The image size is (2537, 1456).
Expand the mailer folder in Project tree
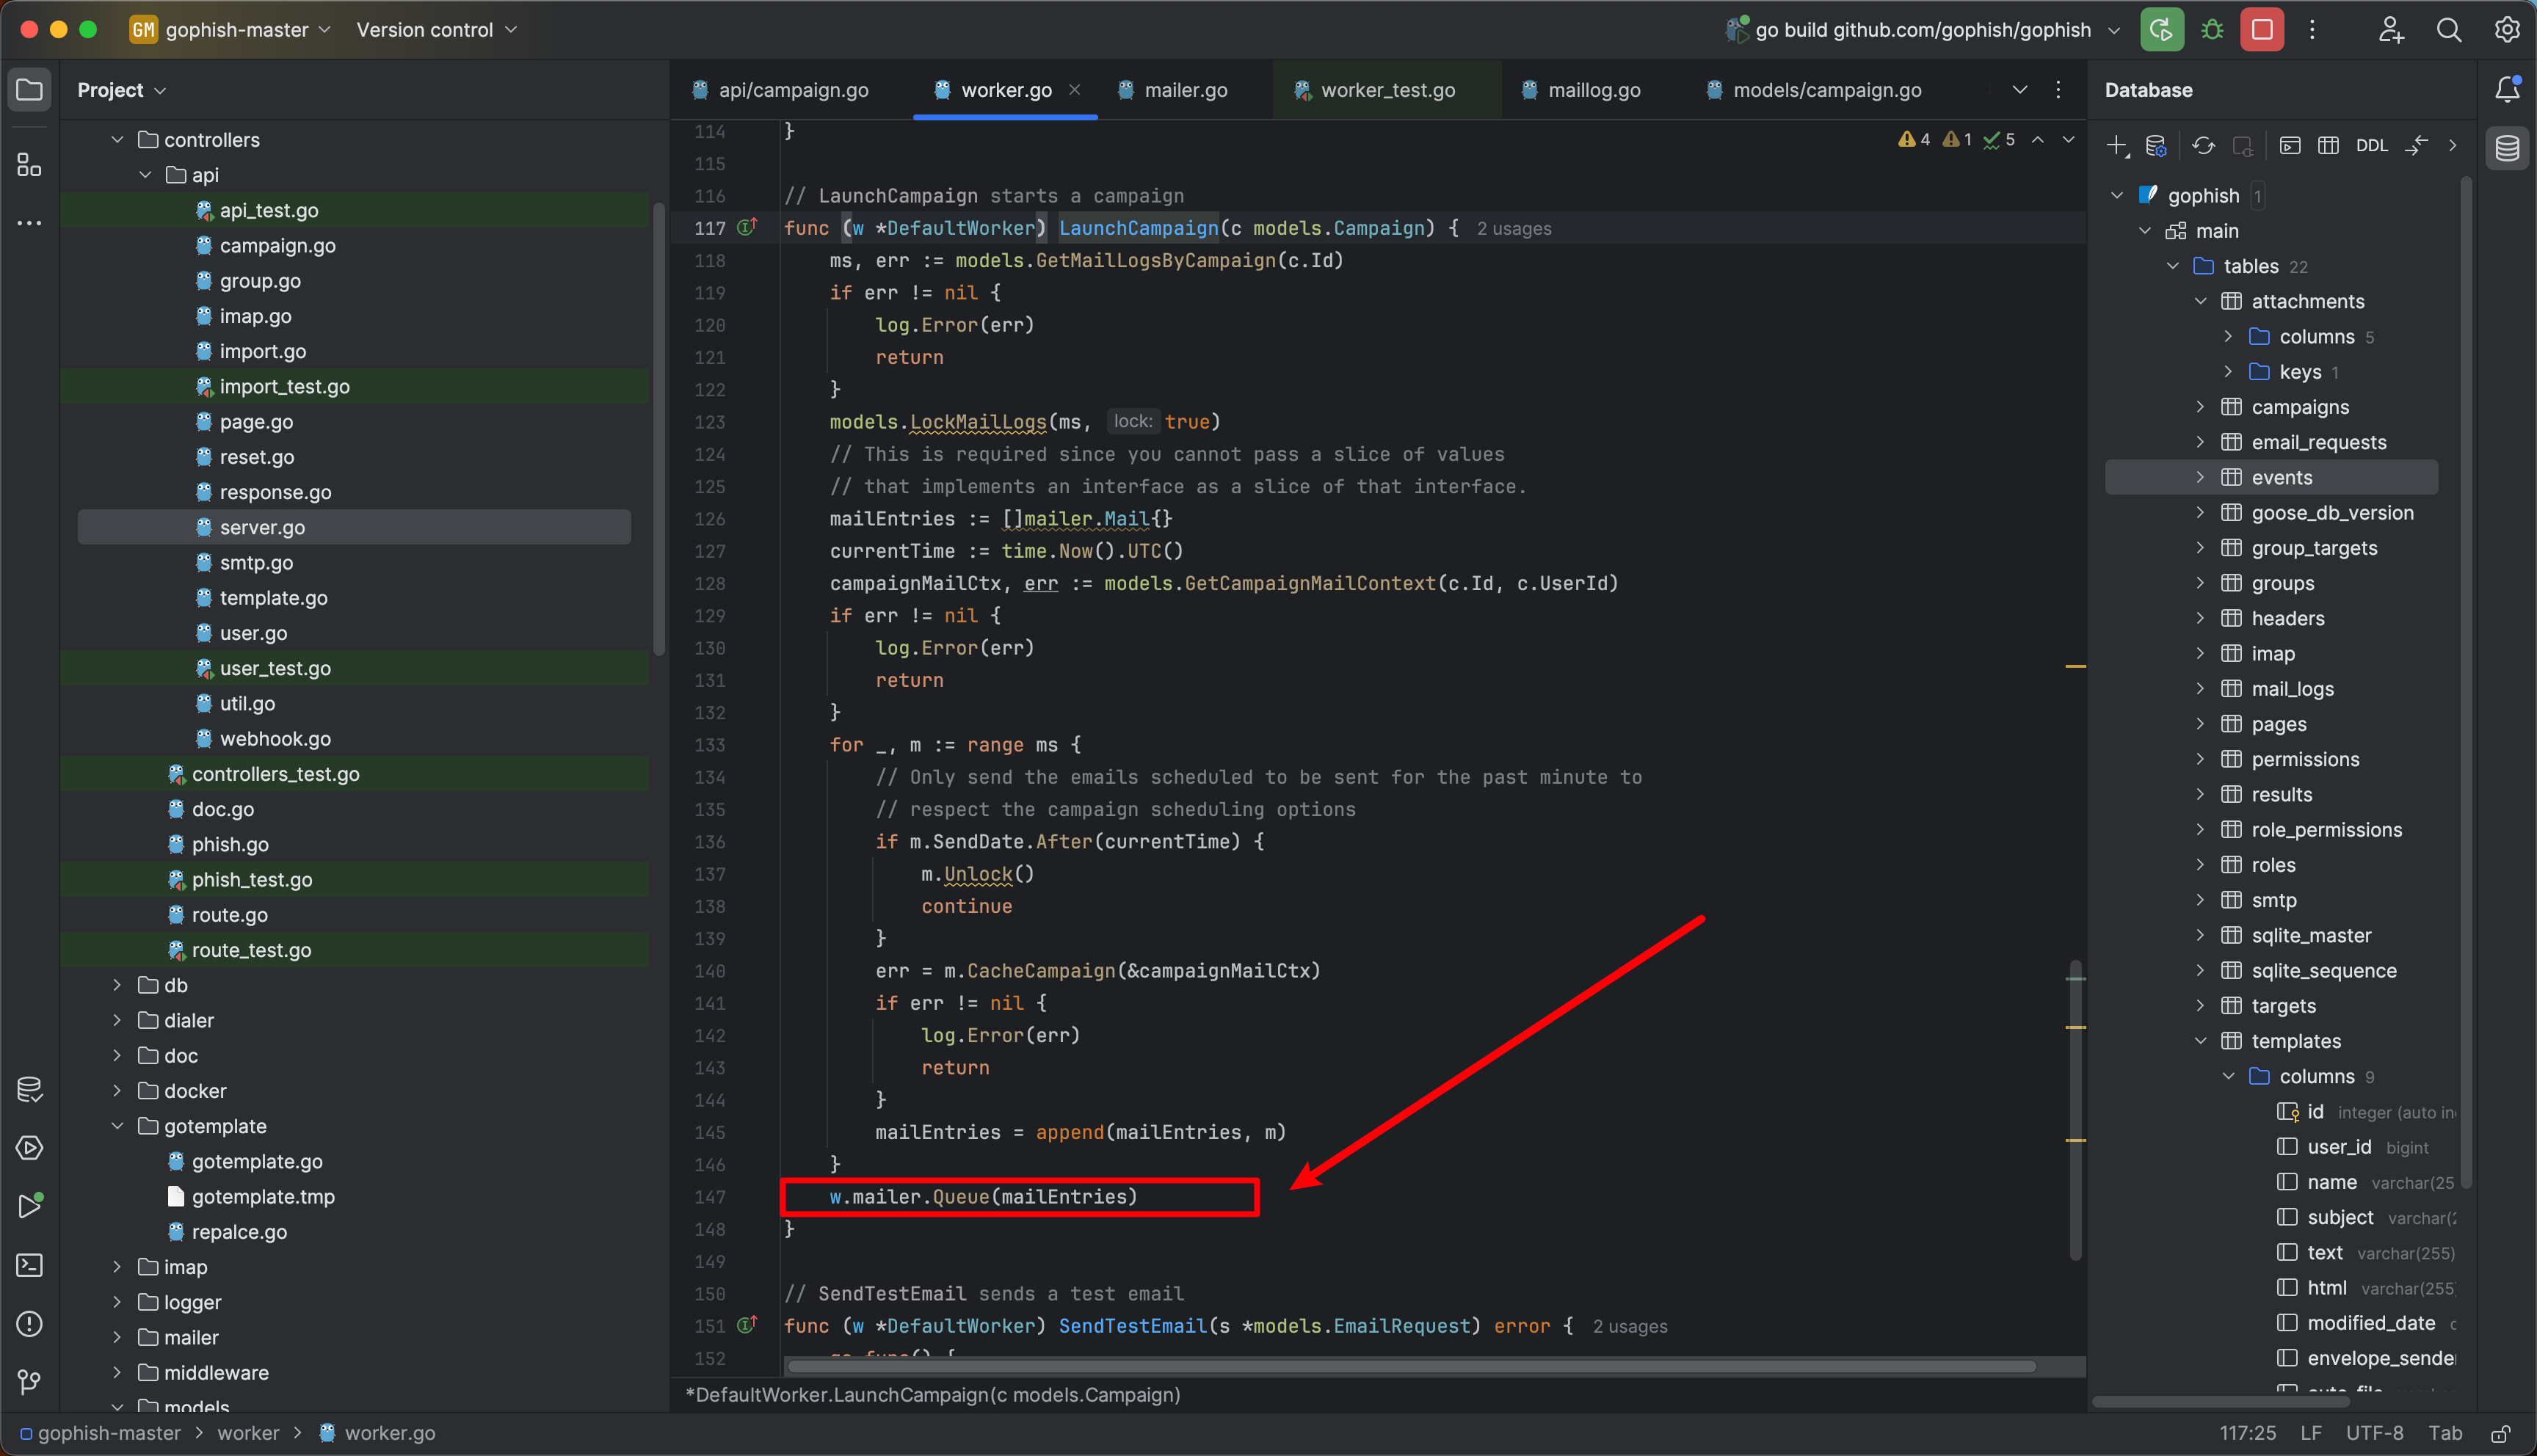point(117,1337)
